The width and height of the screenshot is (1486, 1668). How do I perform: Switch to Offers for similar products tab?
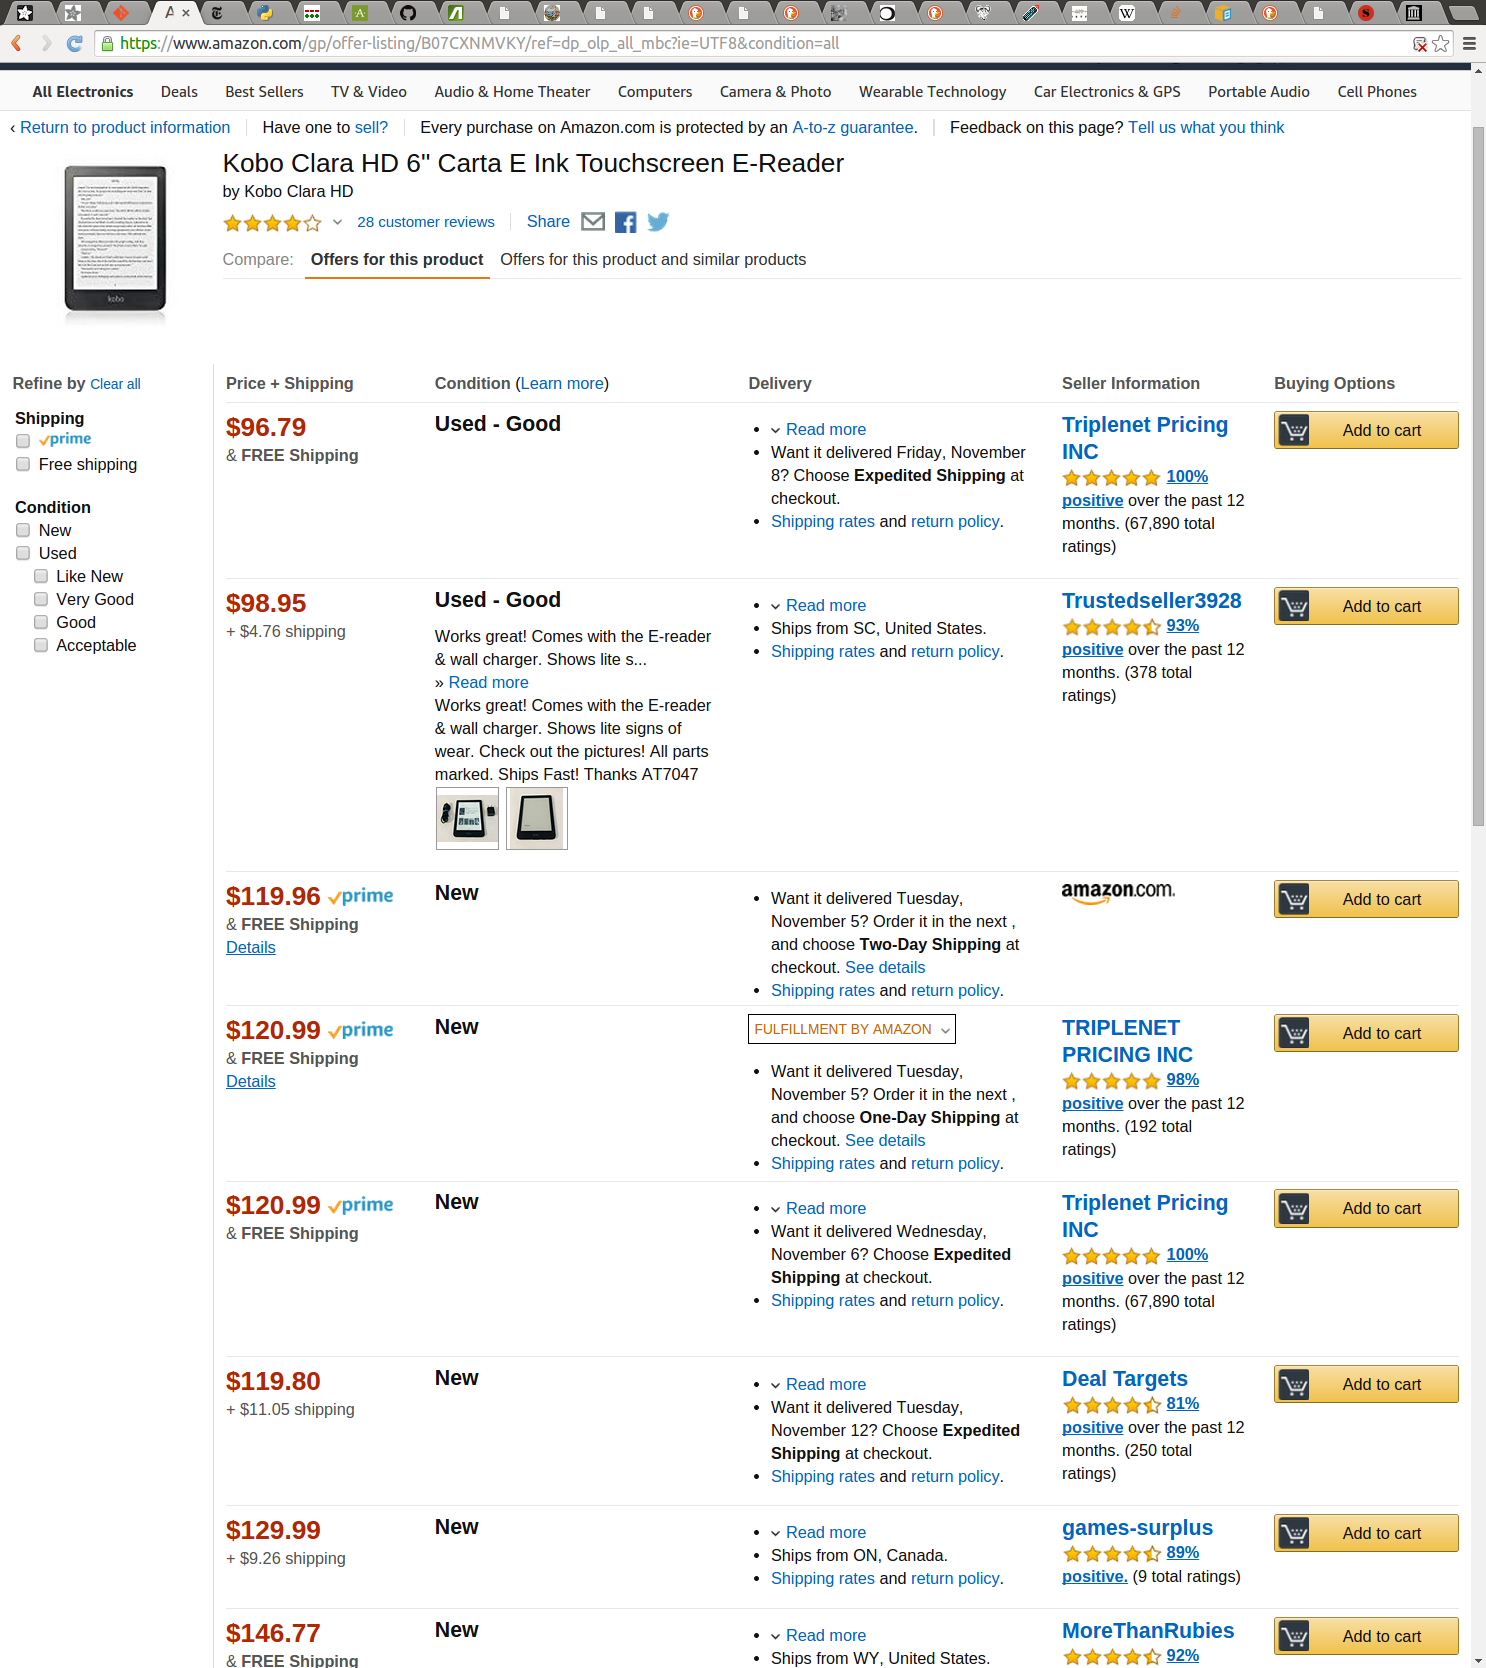[x=652, y=260]
